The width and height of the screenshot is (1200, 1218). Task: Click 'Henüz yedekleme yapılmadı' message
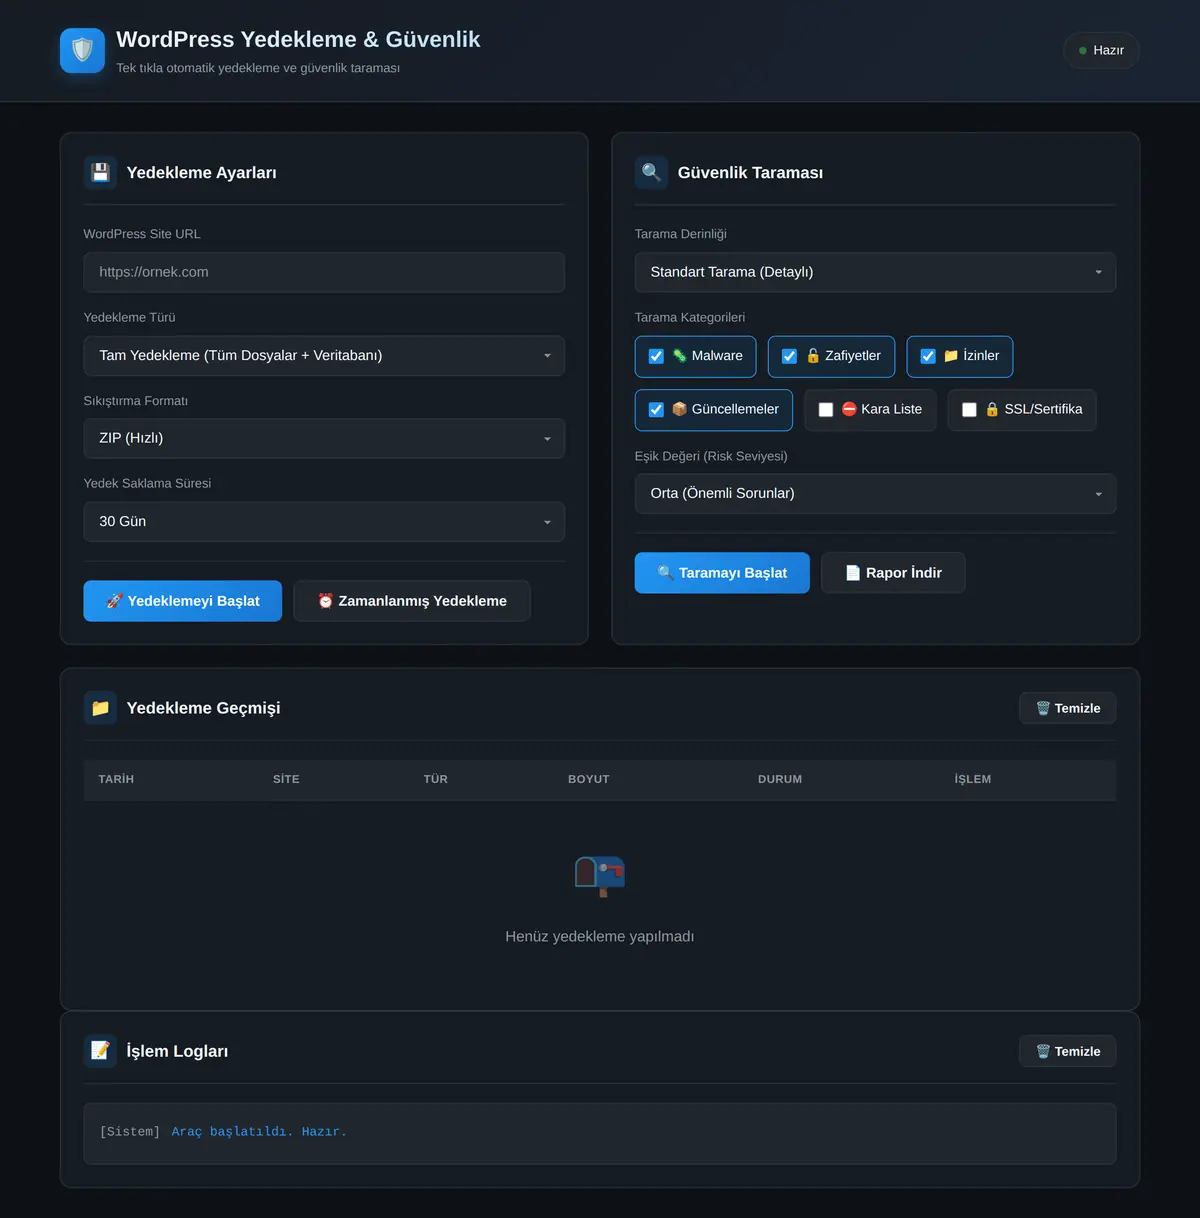click(600, 937)
